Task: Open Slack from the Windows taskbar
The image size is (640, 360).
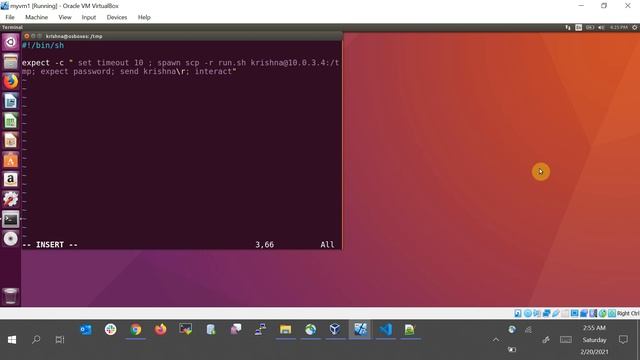Action: click(111, 329)
